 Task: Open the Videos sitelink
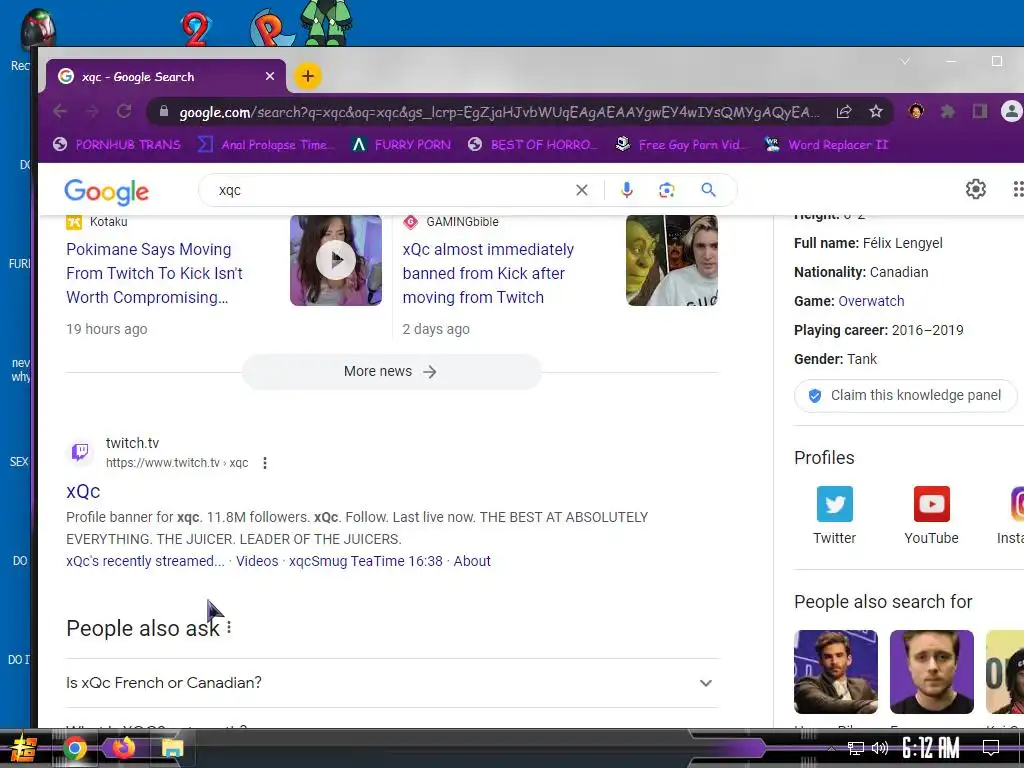tap(257, 561)
